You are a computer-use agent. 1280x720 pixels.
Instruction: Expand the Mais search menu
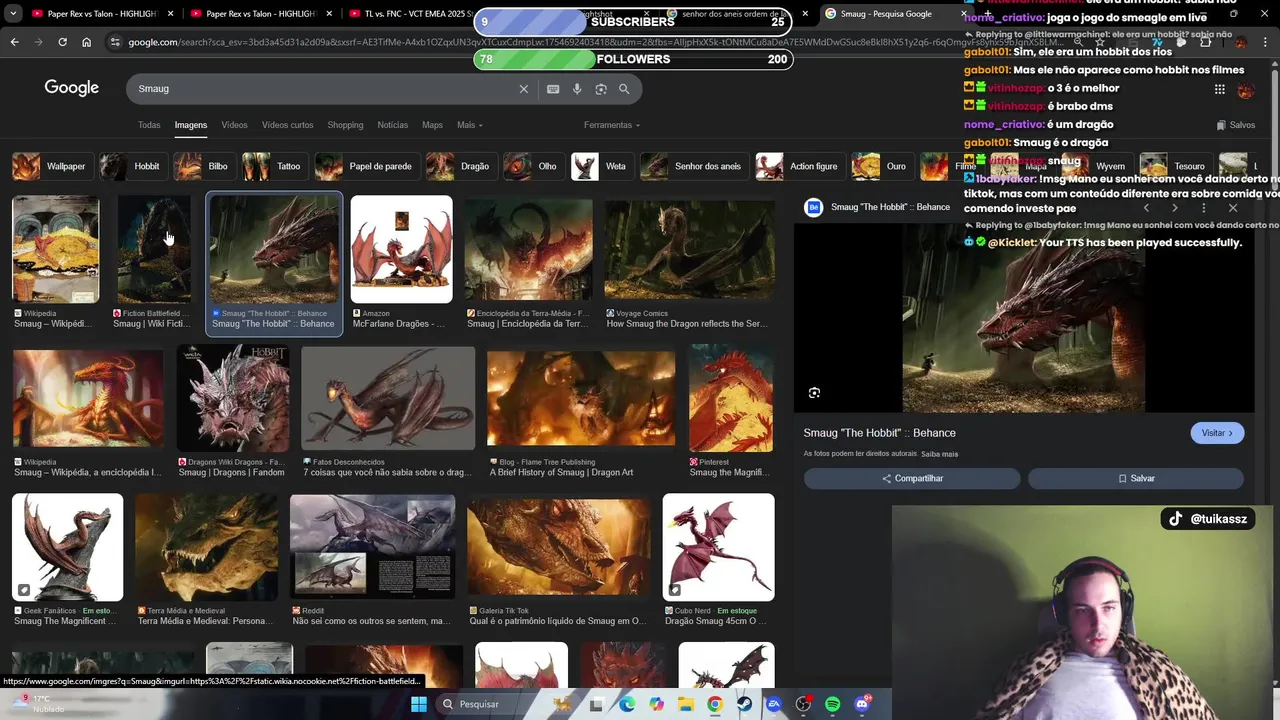470,125
